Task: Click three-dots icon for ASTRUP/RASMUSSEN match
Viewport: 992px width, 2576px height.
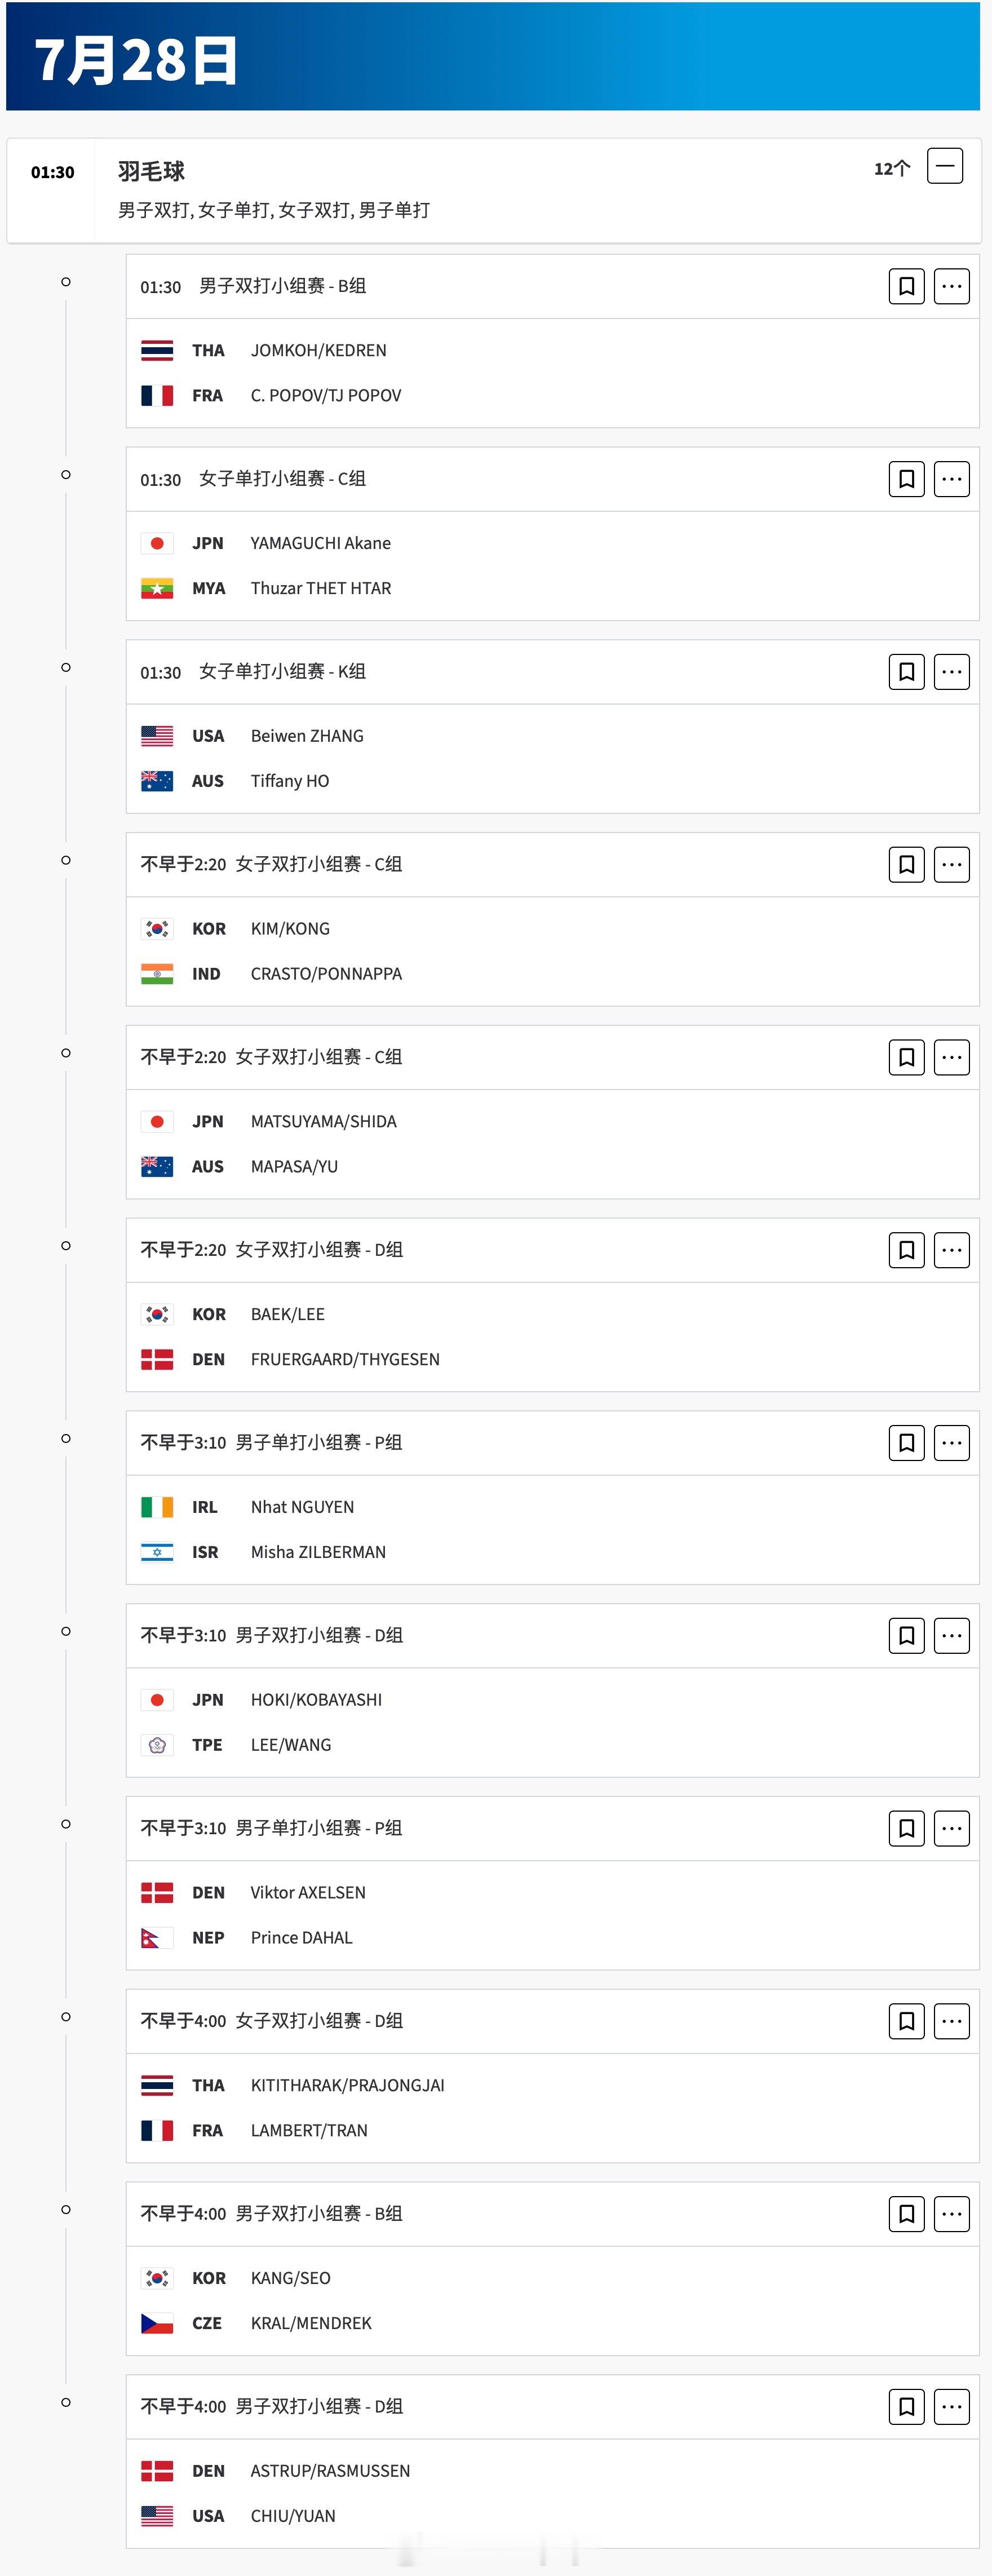Action: pos(951,2407)
